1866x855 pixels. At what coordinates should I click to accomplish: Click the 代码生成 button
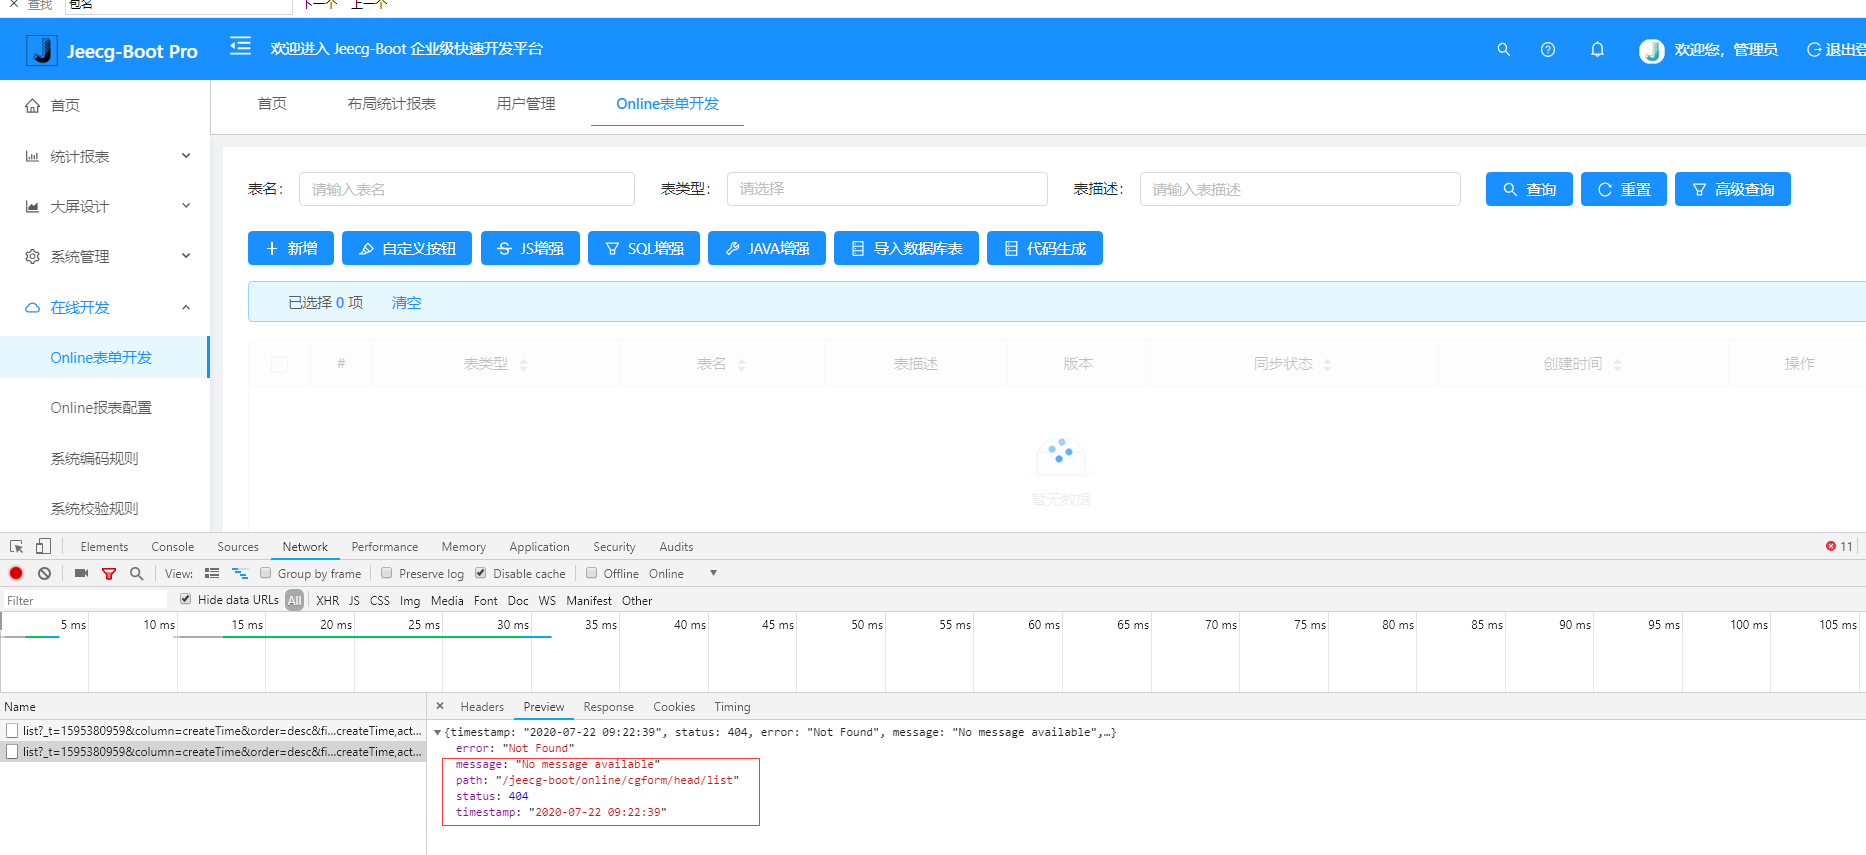(1045, 248)
